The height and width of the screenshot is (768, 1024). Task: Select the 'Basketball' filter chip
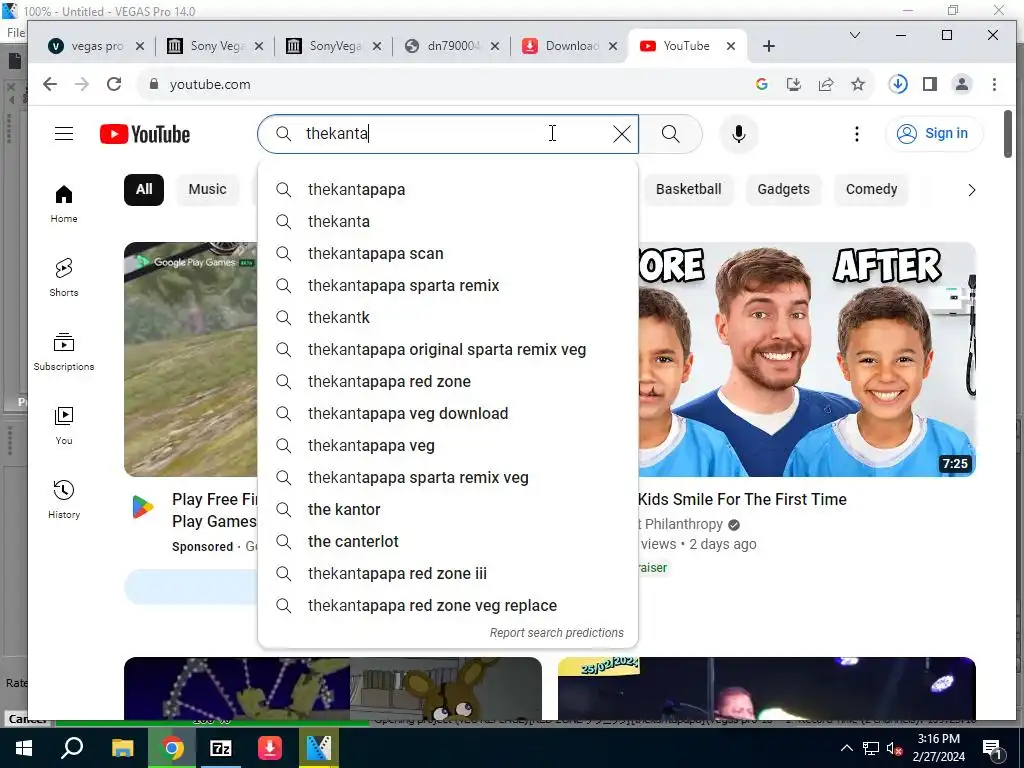coord(688,189)
